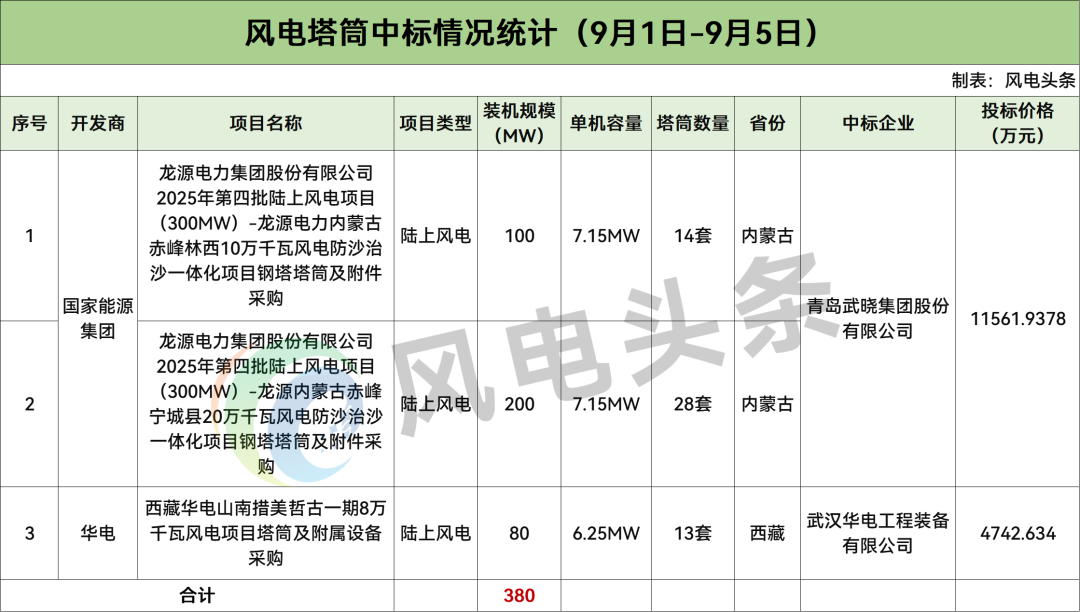This screenshot has height=612, width=1080.
Task: Click the bid price 4742.634
Action: tap(1018, 533)
